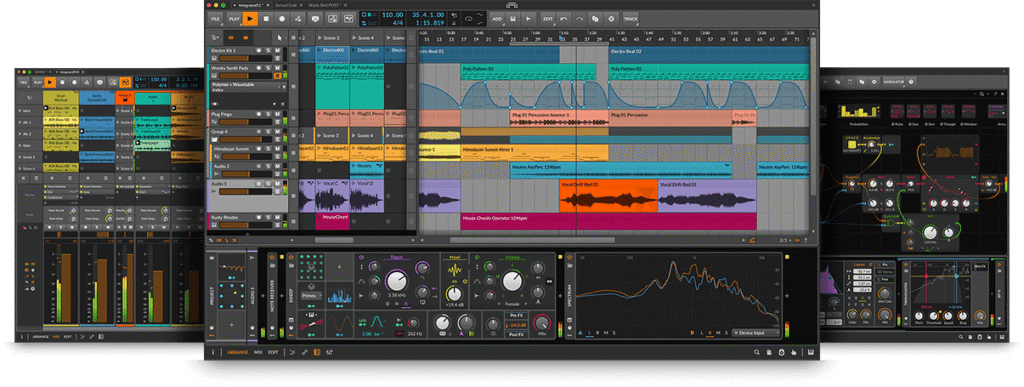Viewport: 1024px width, 387px height.
Task: Click the hand icon in footer
Action: click(x=793, y=352)
